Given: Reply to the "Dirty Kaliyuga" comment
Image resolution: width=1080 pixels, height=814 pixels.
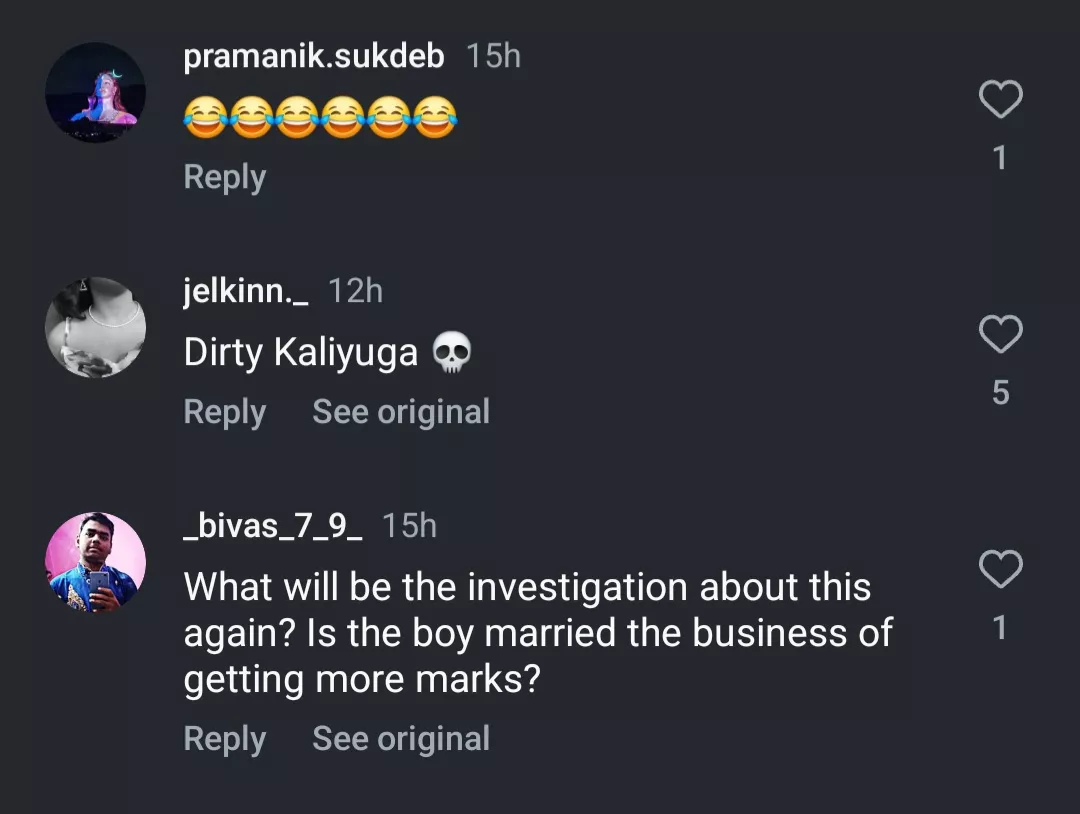Looking at the screenshot, I should coord(225,412).
